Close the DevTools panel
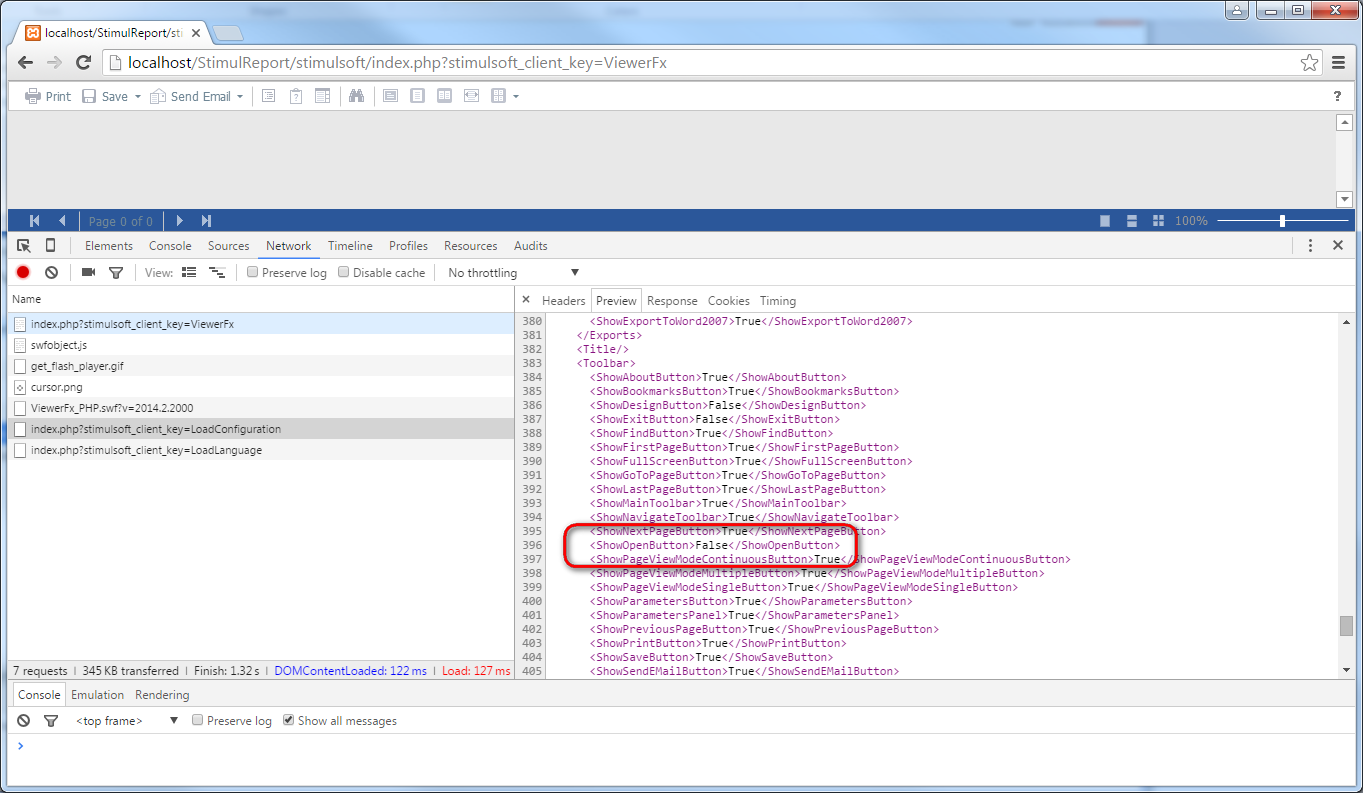 pos(1338,245)
